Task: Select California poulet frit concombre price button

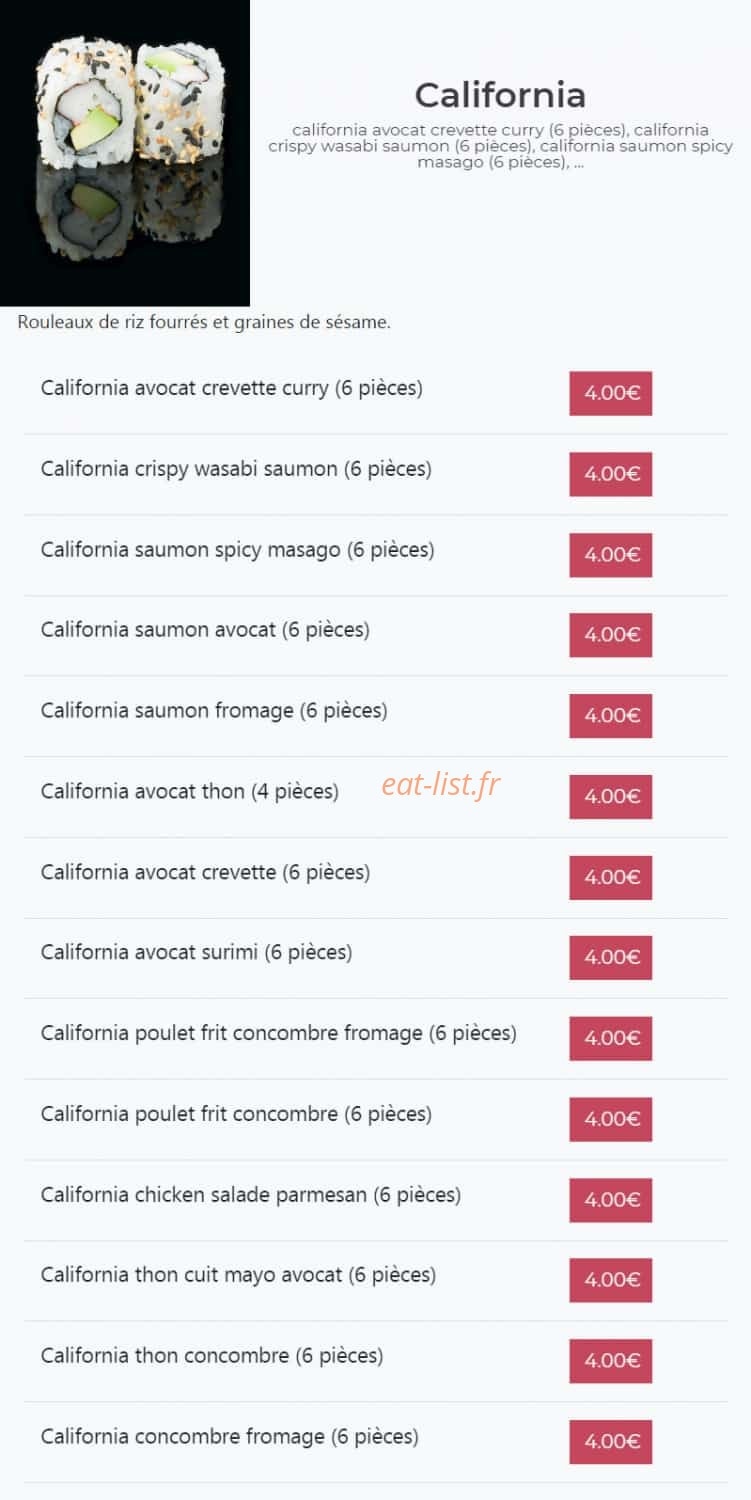Action: (x=611, y=1119)
